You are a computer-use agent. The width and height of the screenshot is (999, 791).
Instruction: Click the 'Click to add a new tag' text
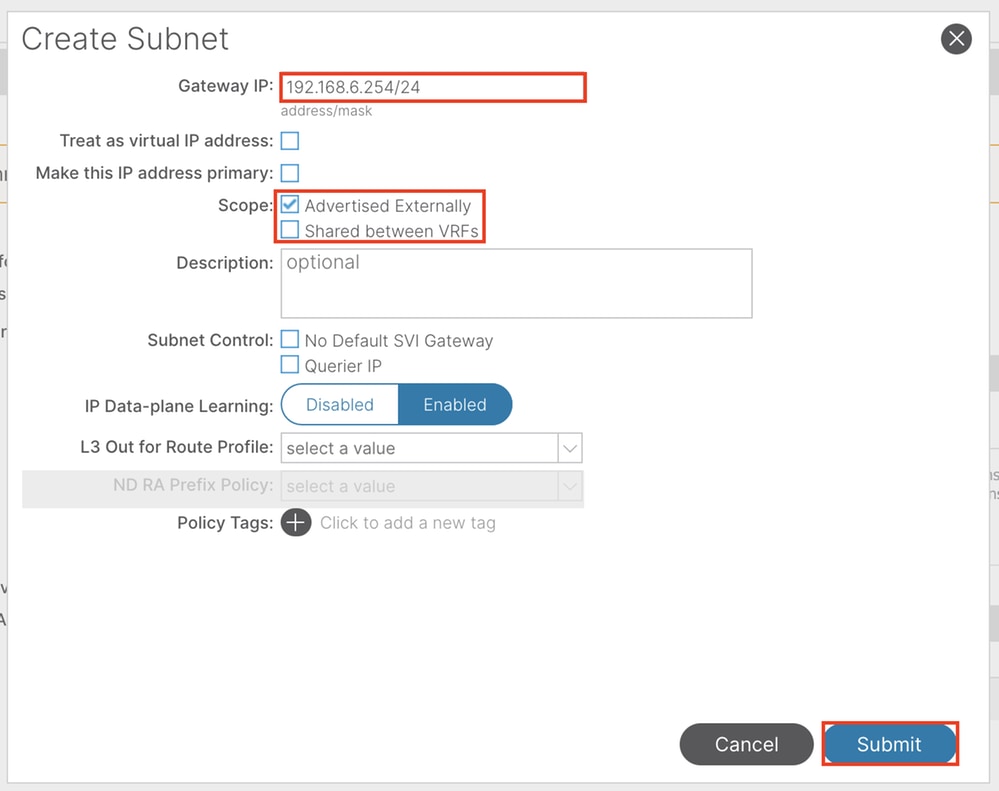[x=408, y=523]
